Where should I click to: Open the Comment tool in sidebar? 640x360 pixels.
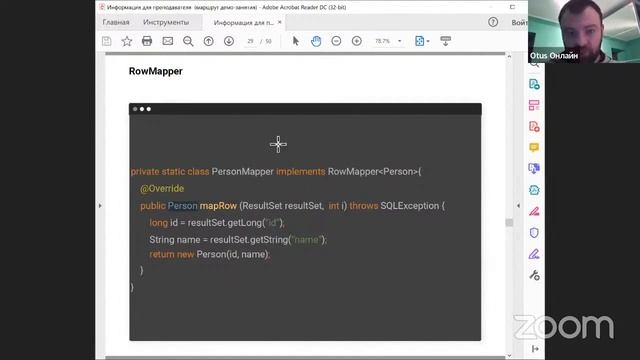534,147
